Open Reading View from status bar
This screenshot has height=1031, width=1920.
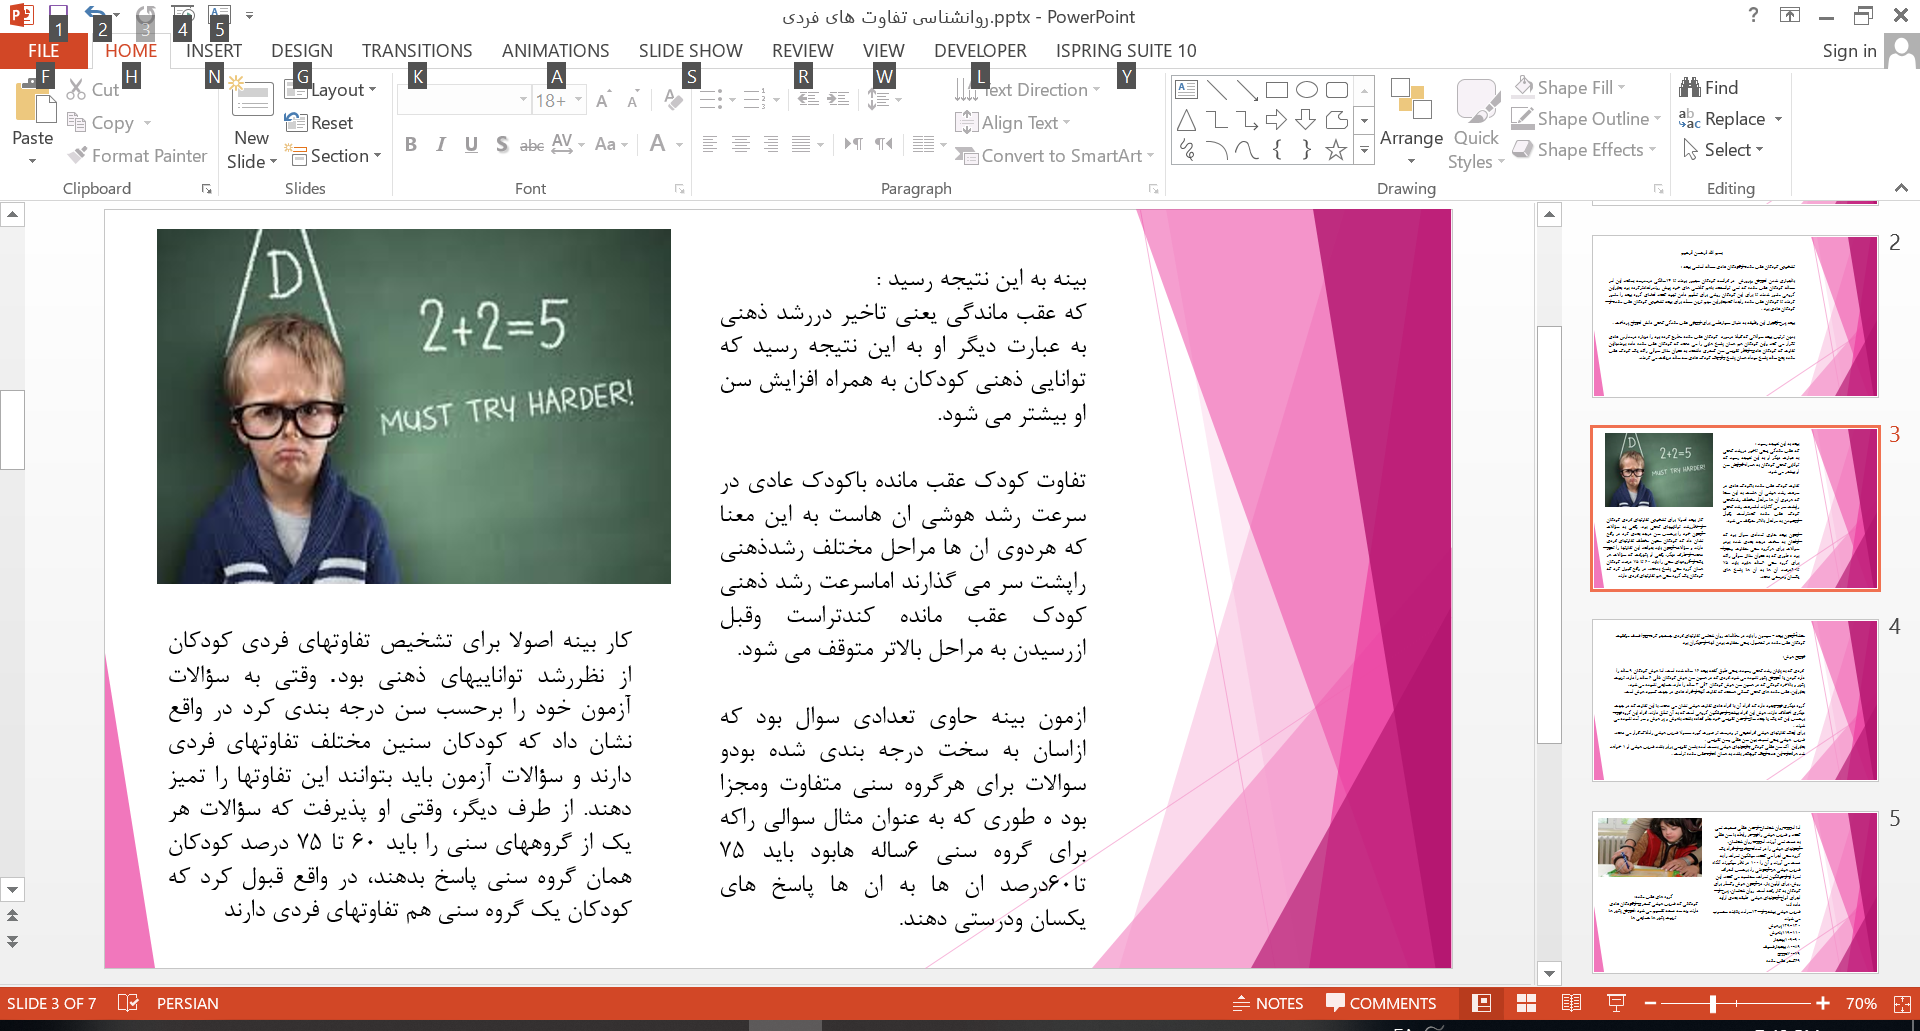pyautogui.click(x=1571, y=1003)
